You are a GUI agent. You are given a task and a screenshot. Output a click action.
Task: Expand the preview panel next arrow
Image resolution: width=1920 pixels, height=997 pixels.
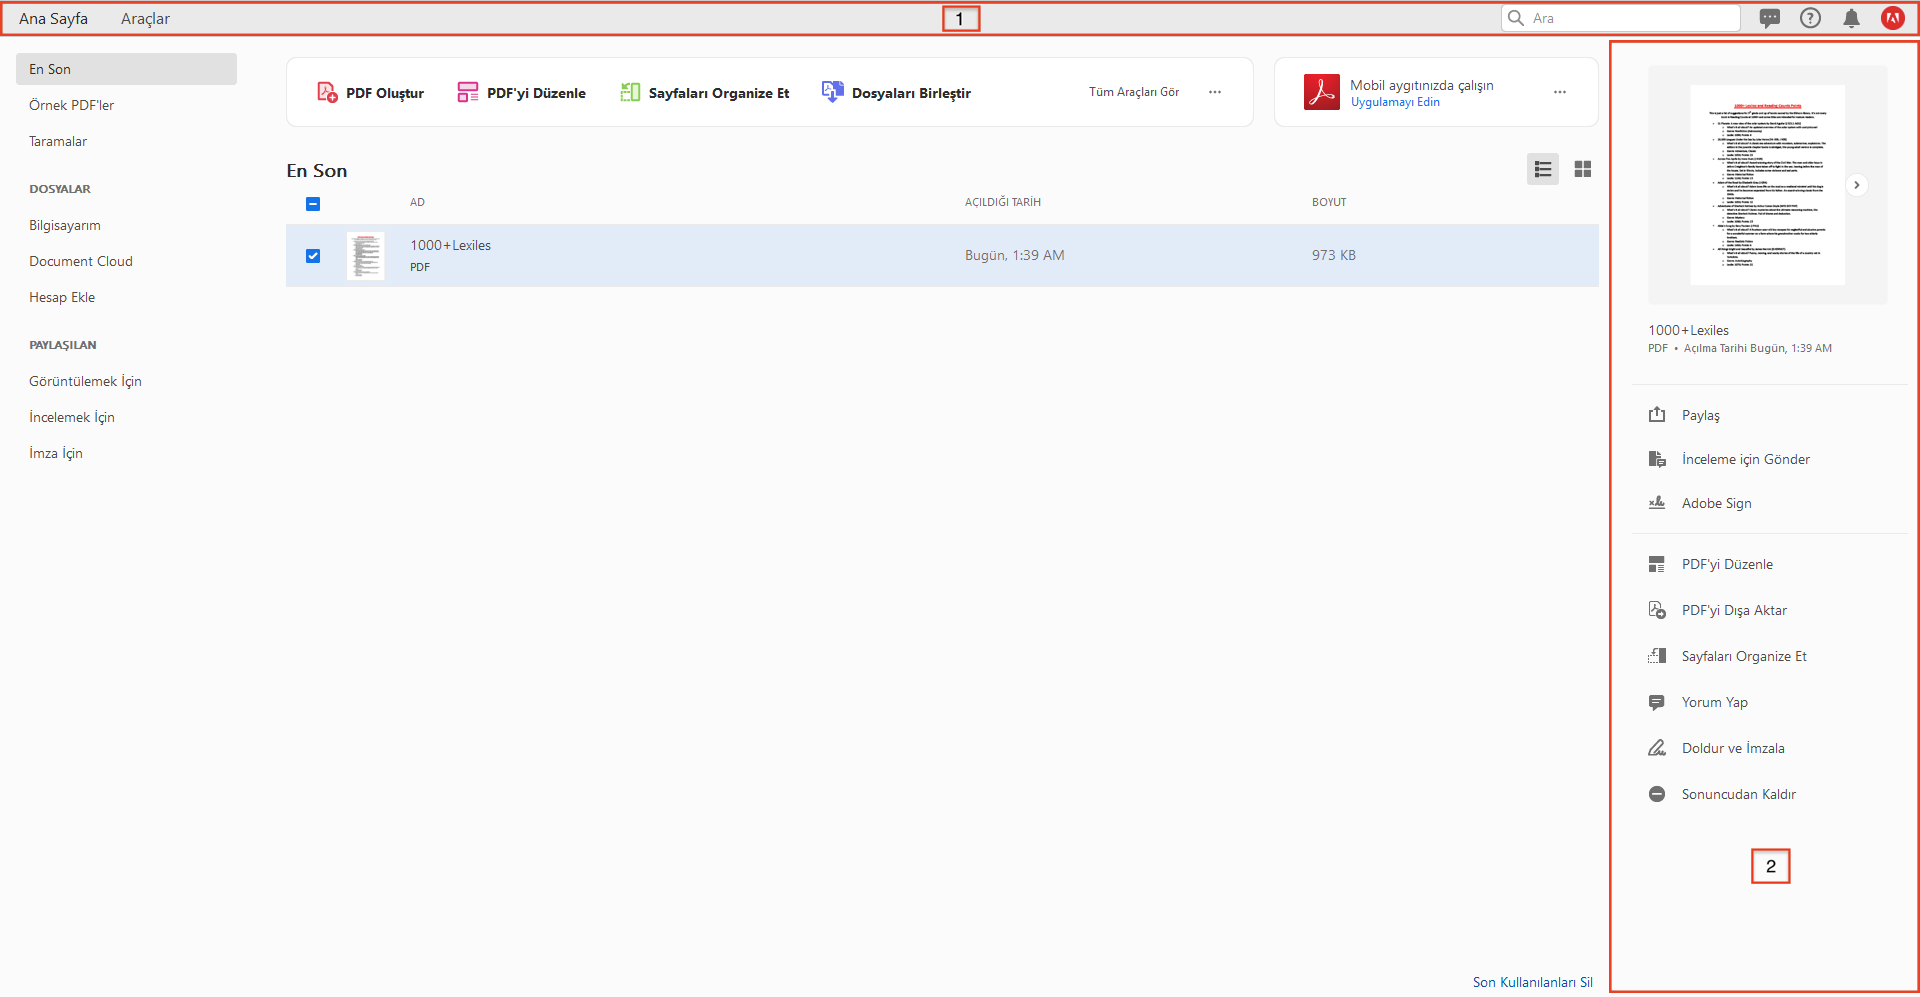pos(1857,185)
